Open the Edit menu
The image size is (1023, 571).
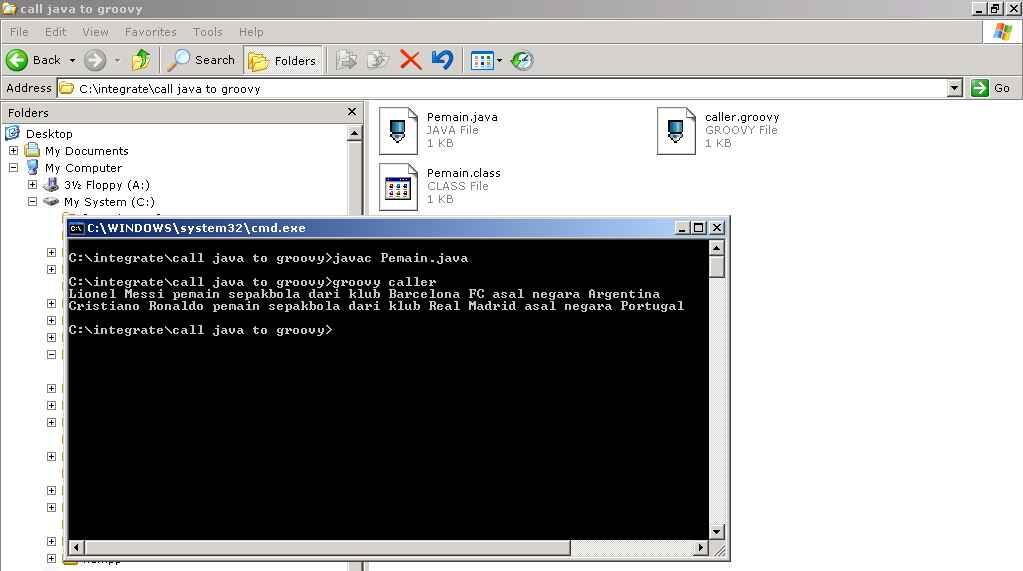point(55,31)
